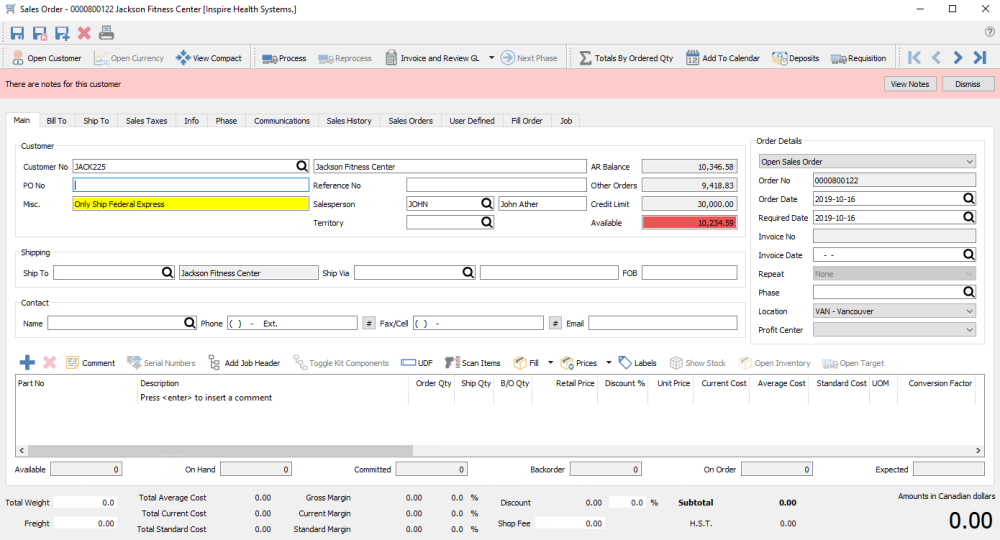
Task: Click the Process order truck icon
Action: (284, 58)
